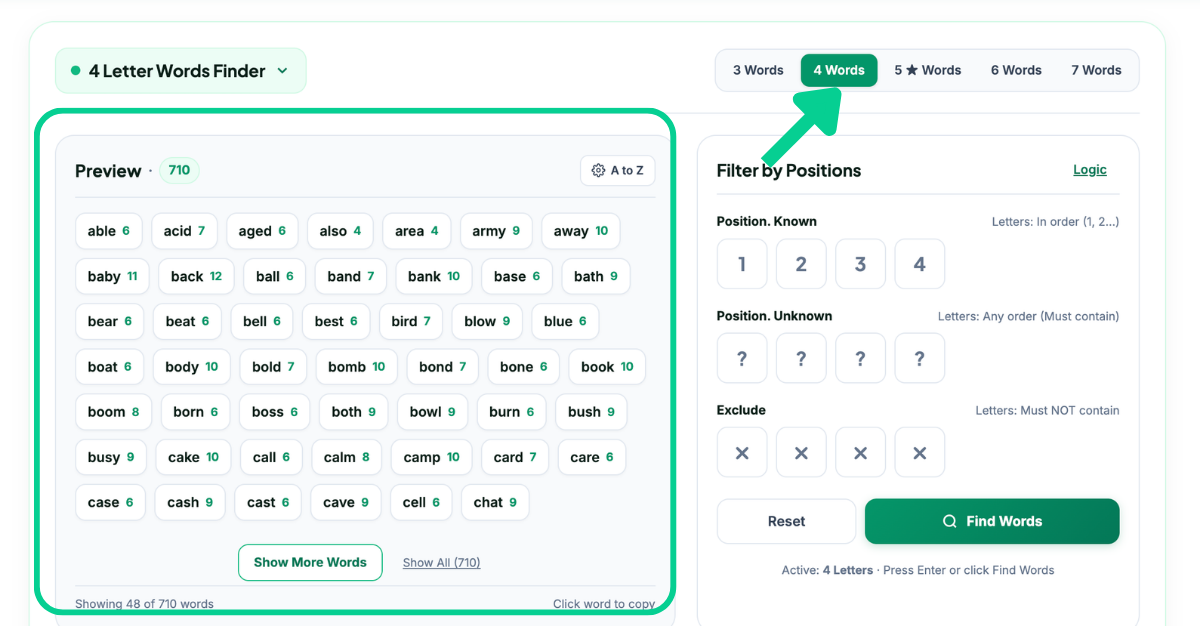Copy the word "calm"
The image size is (1200, 628).
pyautogui.click(x=347, y=457)
